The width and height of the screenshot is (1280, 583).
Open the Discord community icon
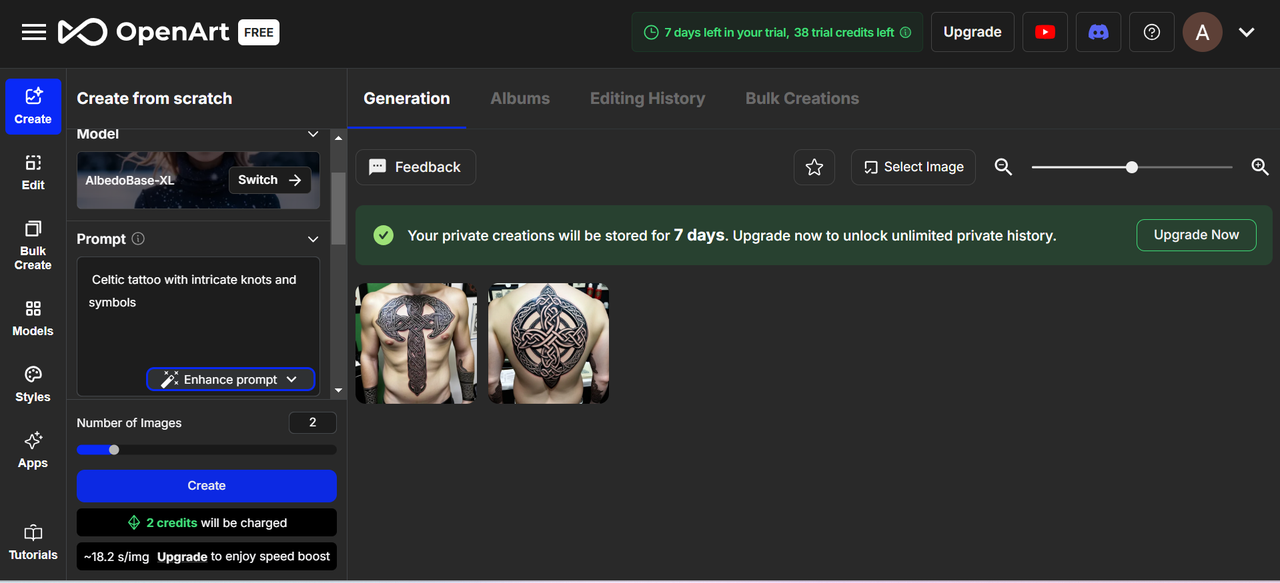(1098, 32)
